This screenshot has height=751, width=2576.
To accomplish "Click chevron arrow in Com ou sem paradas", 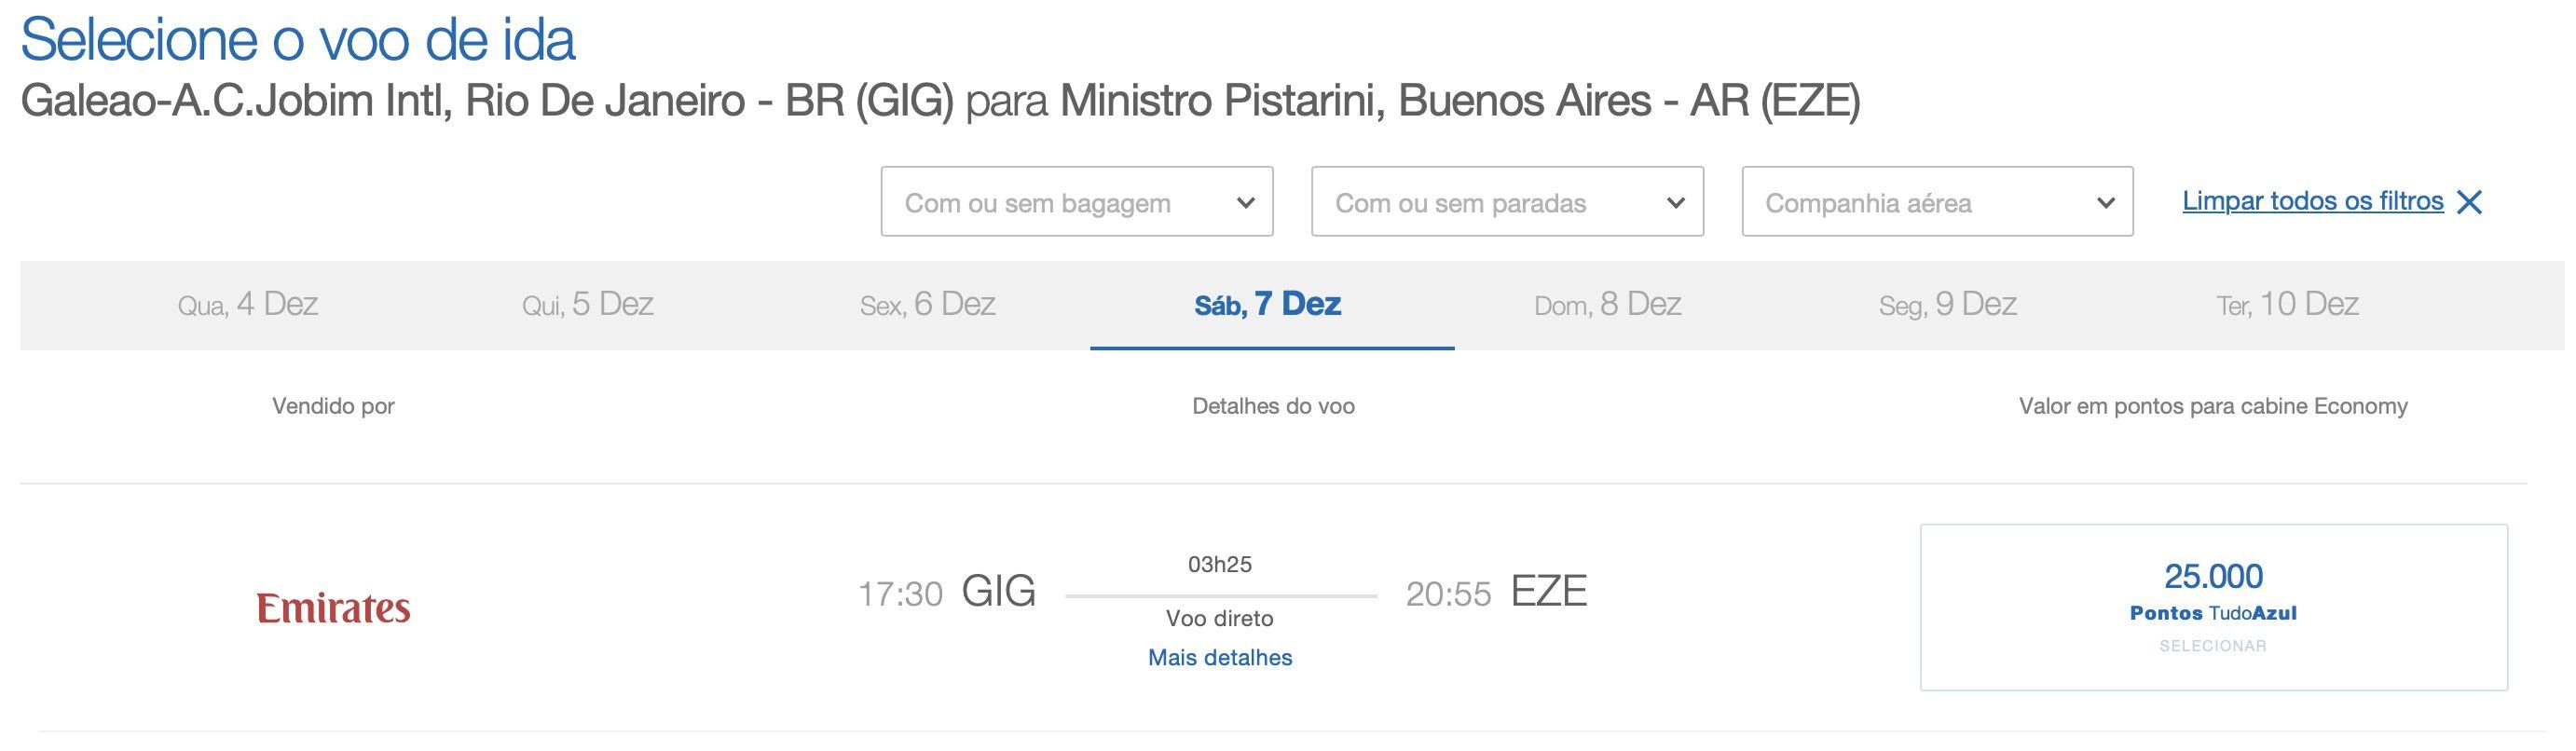I will tap(1675, 203).
